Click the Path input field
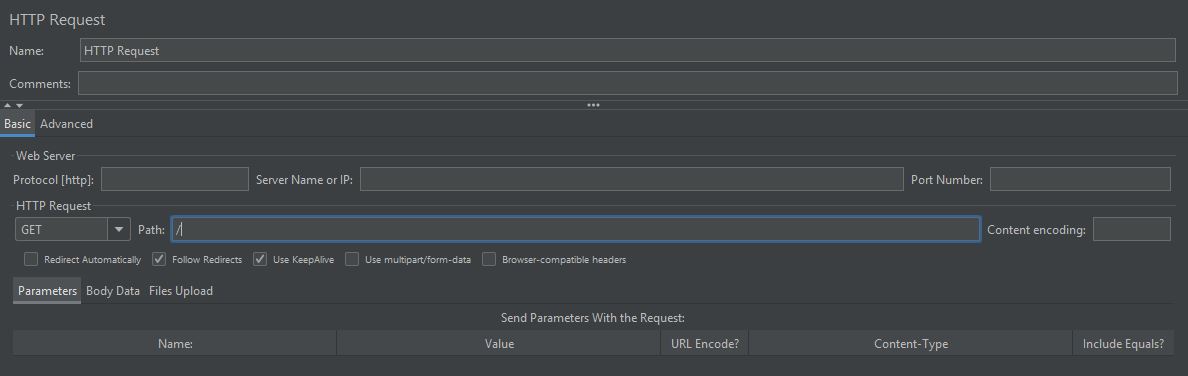 [576, 229]
